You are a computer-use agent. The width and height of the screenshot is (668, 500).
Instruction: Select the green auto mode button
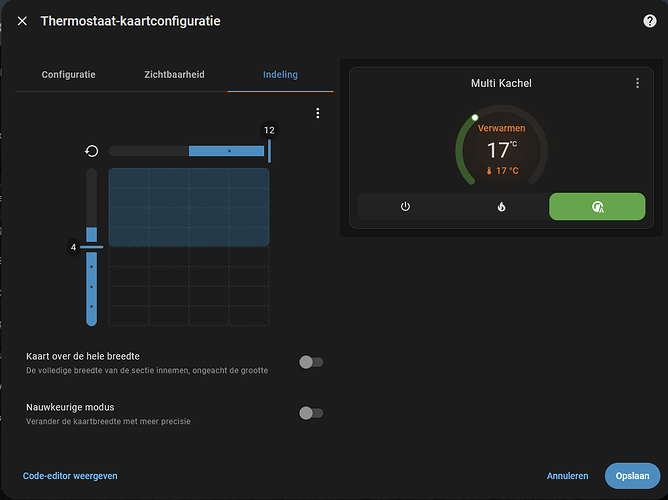[x=597, y=207]
